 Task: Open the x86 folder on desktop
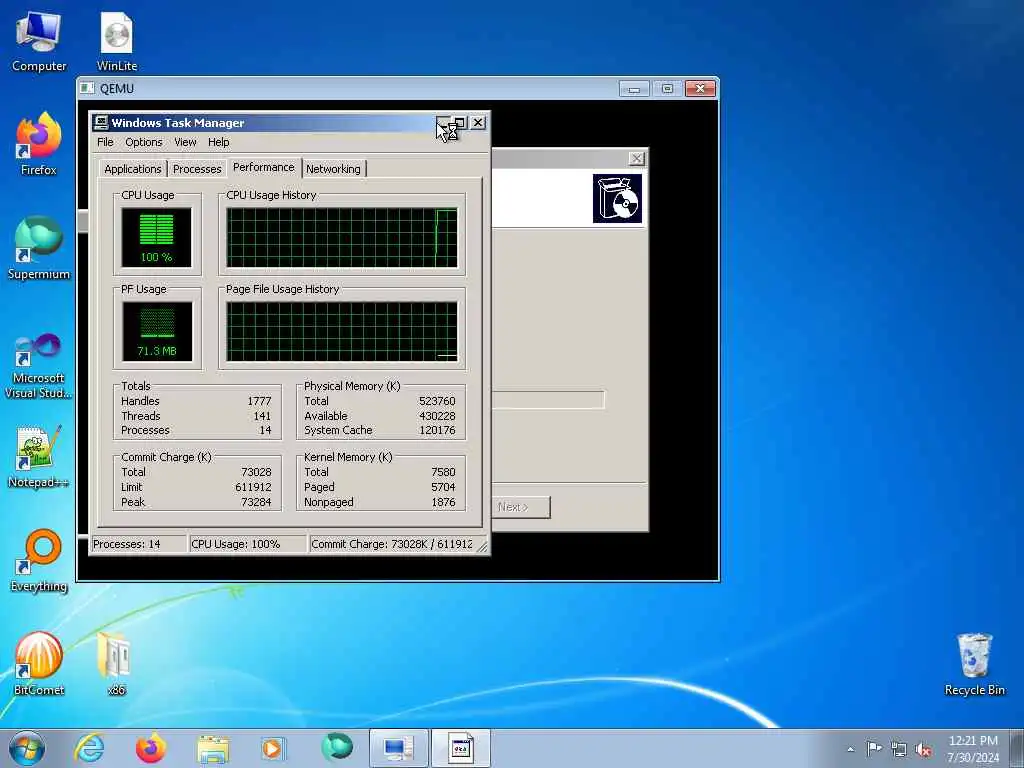(x=116, y=664)
